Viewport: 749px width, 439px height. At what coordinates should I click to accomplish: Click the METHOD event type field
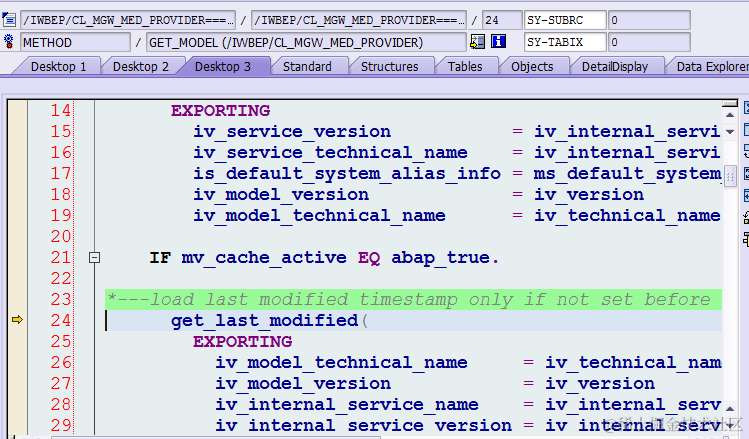point(75,42)
